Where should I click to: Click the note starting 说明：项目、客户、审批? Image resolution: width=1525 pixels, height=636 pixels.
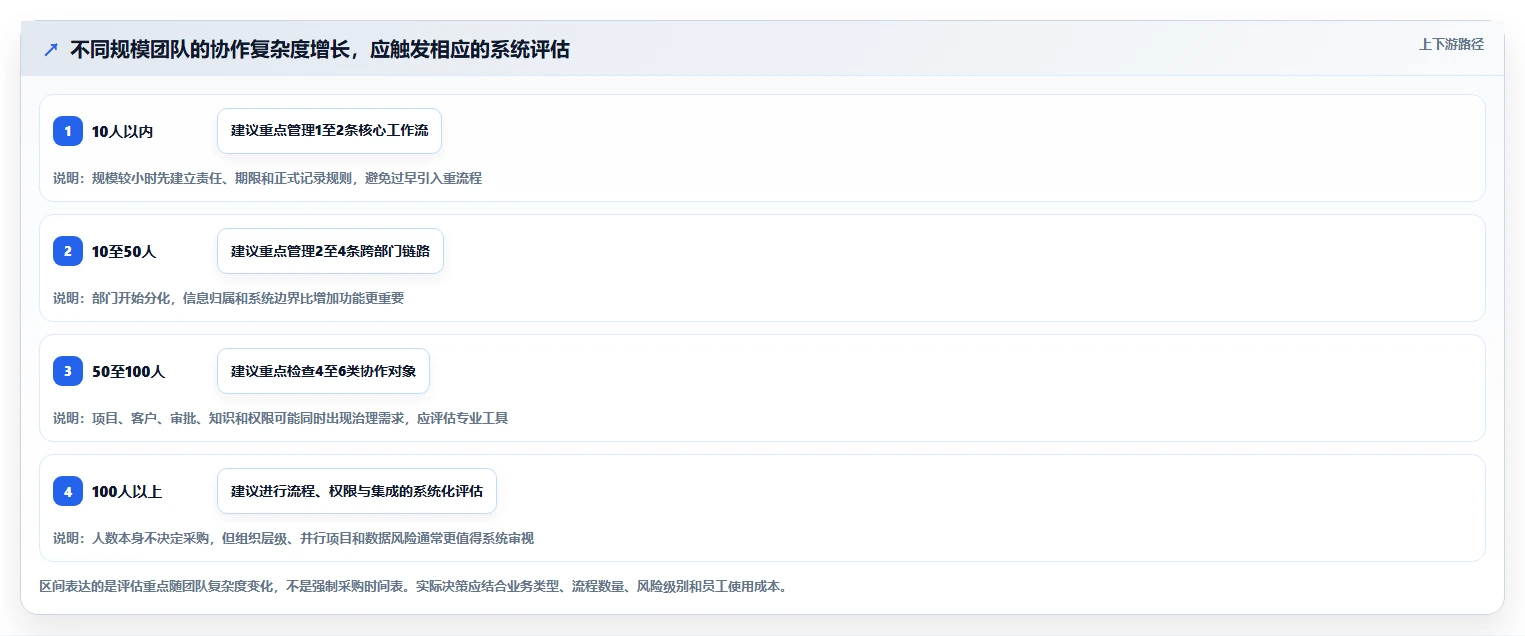(x=280, y=418)
